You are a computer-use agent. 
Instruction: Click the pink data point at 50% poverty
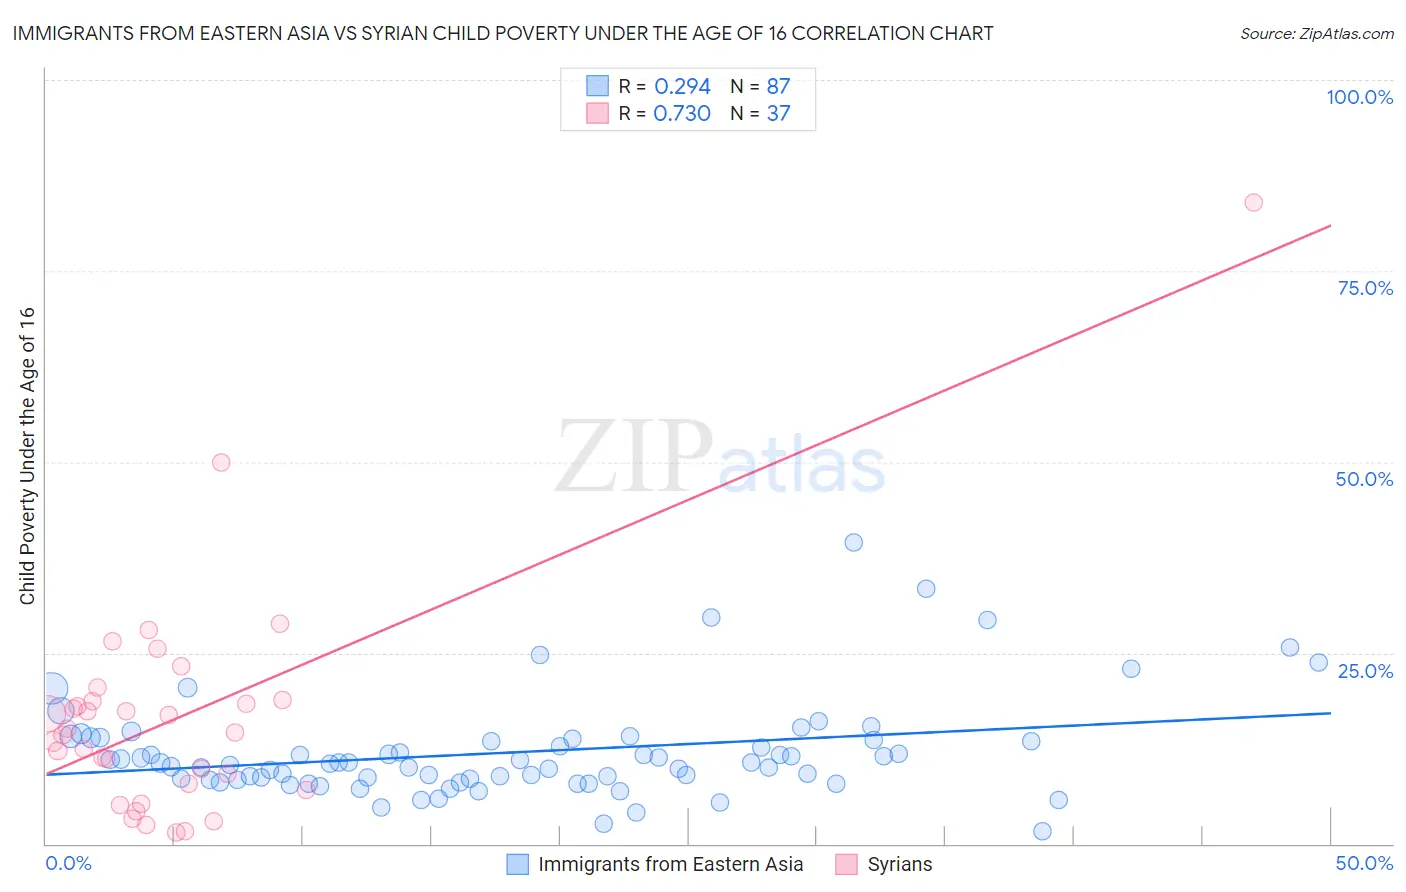221,462
